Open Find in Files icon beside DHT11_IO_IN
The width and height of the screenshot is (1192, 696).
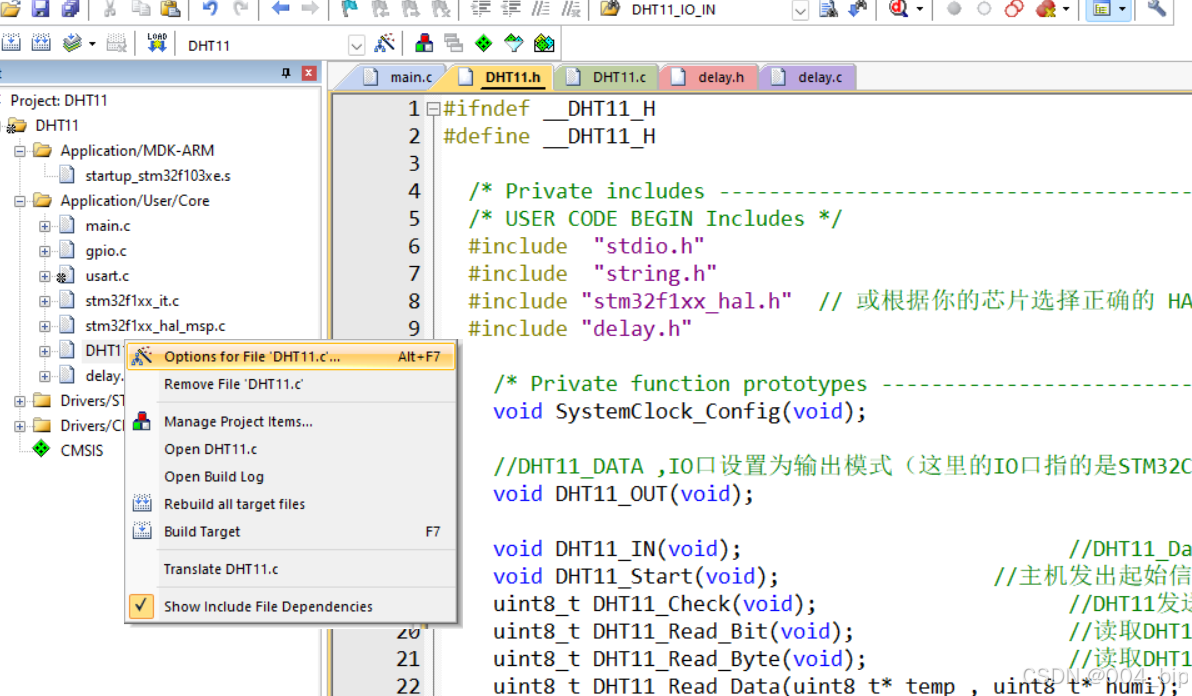610,9
